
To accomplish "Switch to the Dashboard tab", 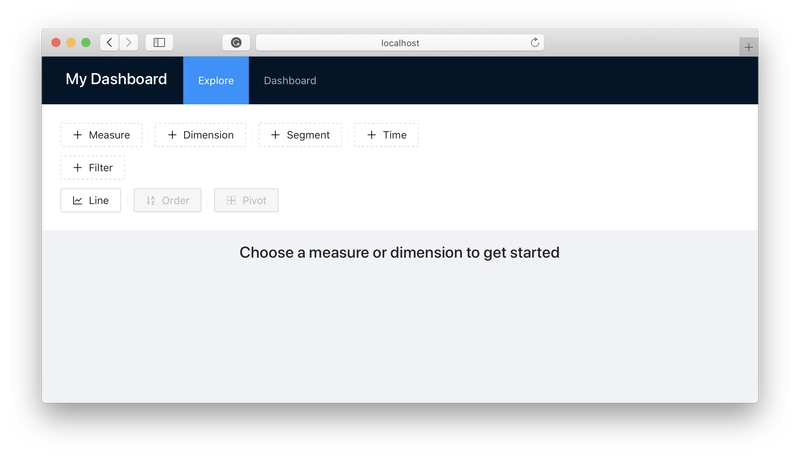I will [x=290, y=81].
